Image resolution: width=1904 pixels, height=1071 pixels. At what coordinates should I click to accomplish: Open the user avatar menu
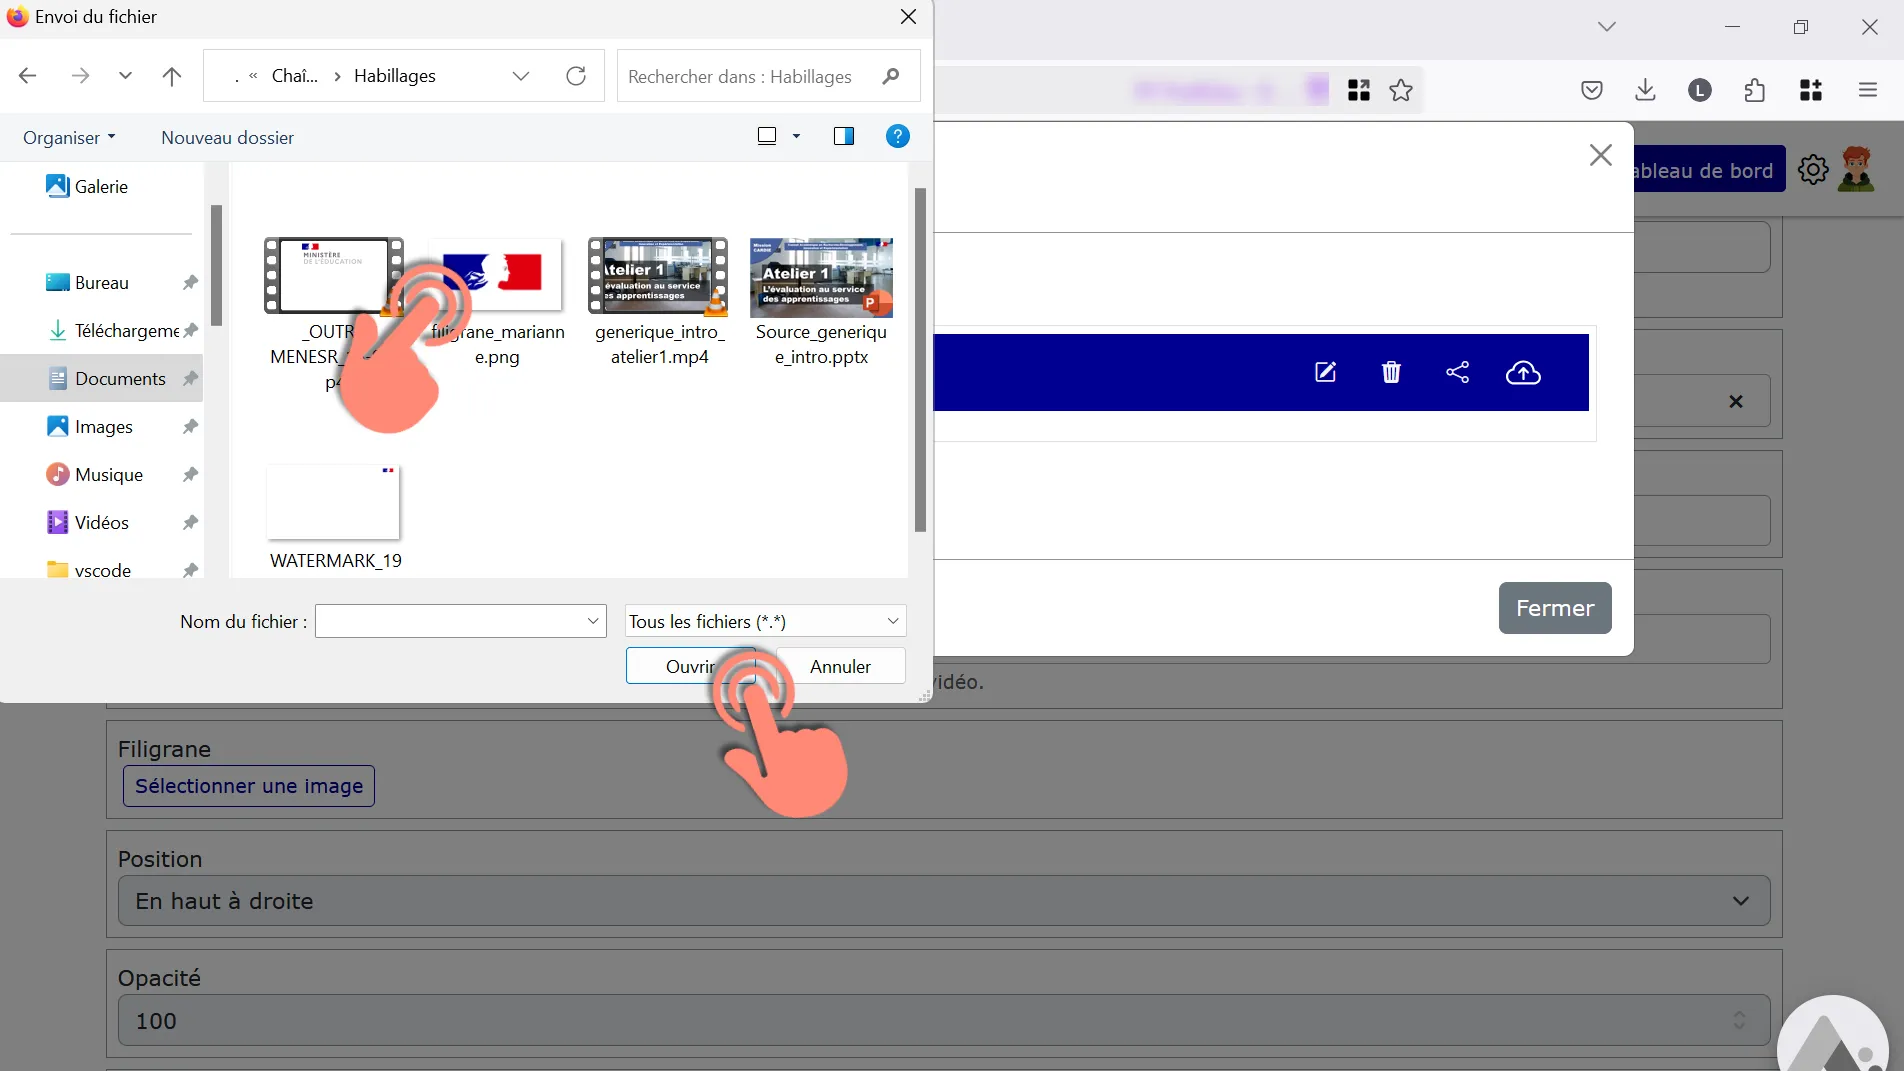click(1856, 169)
